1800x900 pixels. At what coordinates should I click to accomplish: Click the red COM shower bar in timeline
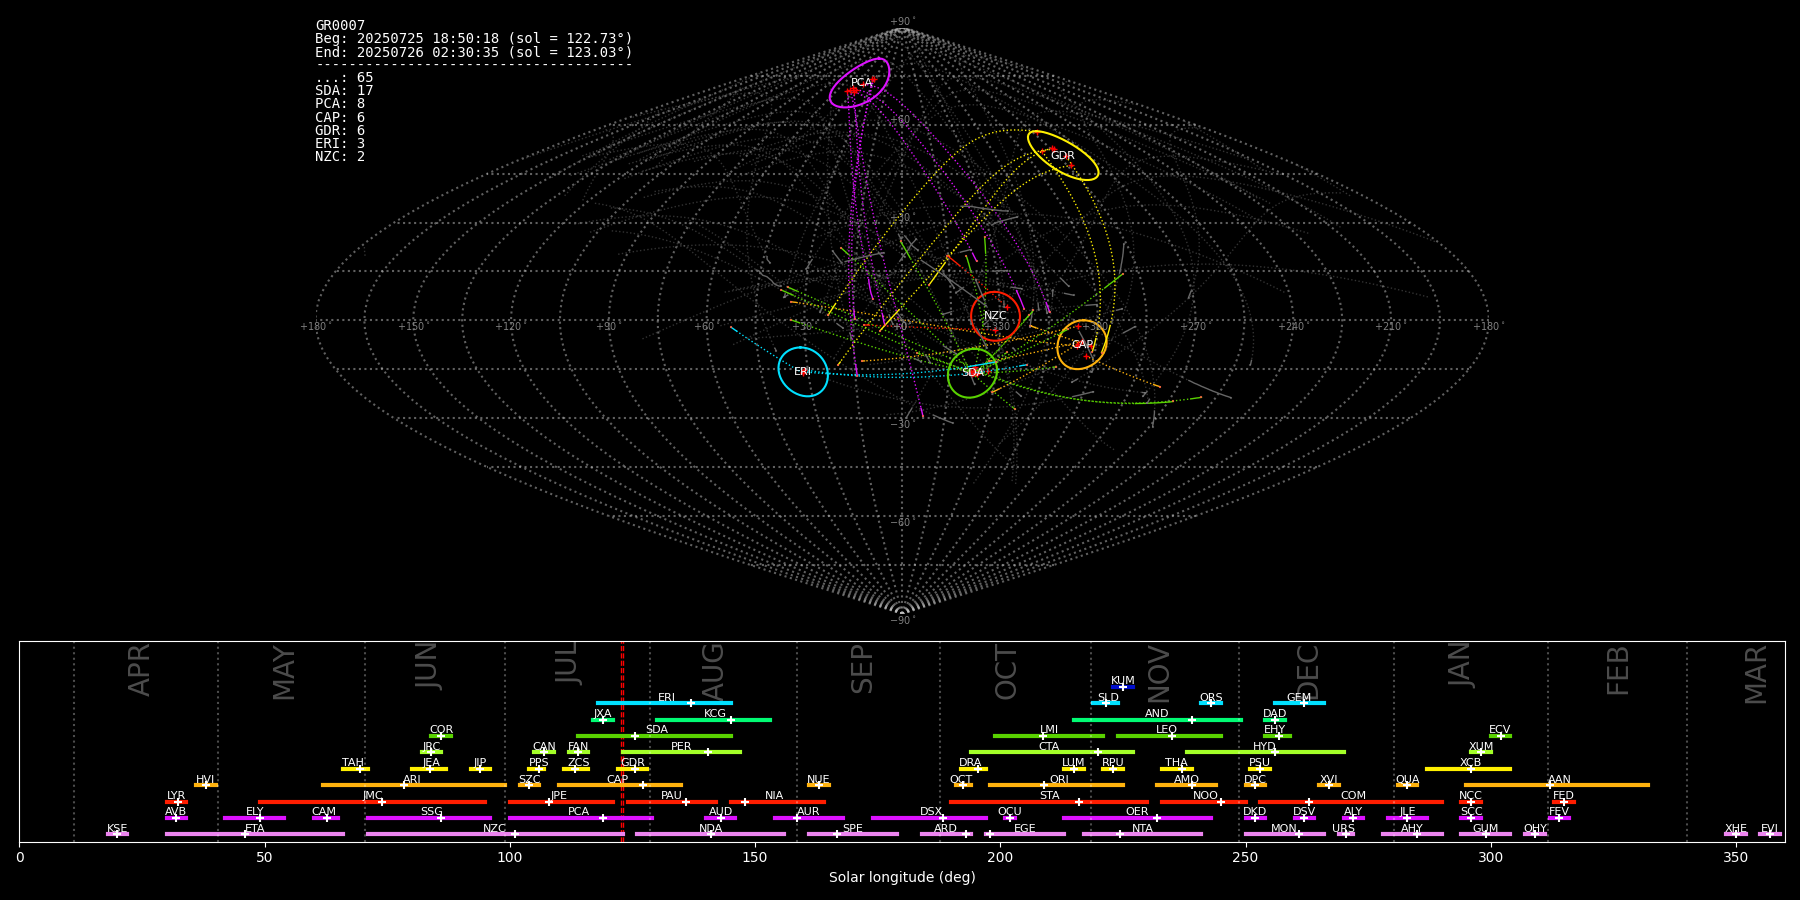pos(1351,801)
